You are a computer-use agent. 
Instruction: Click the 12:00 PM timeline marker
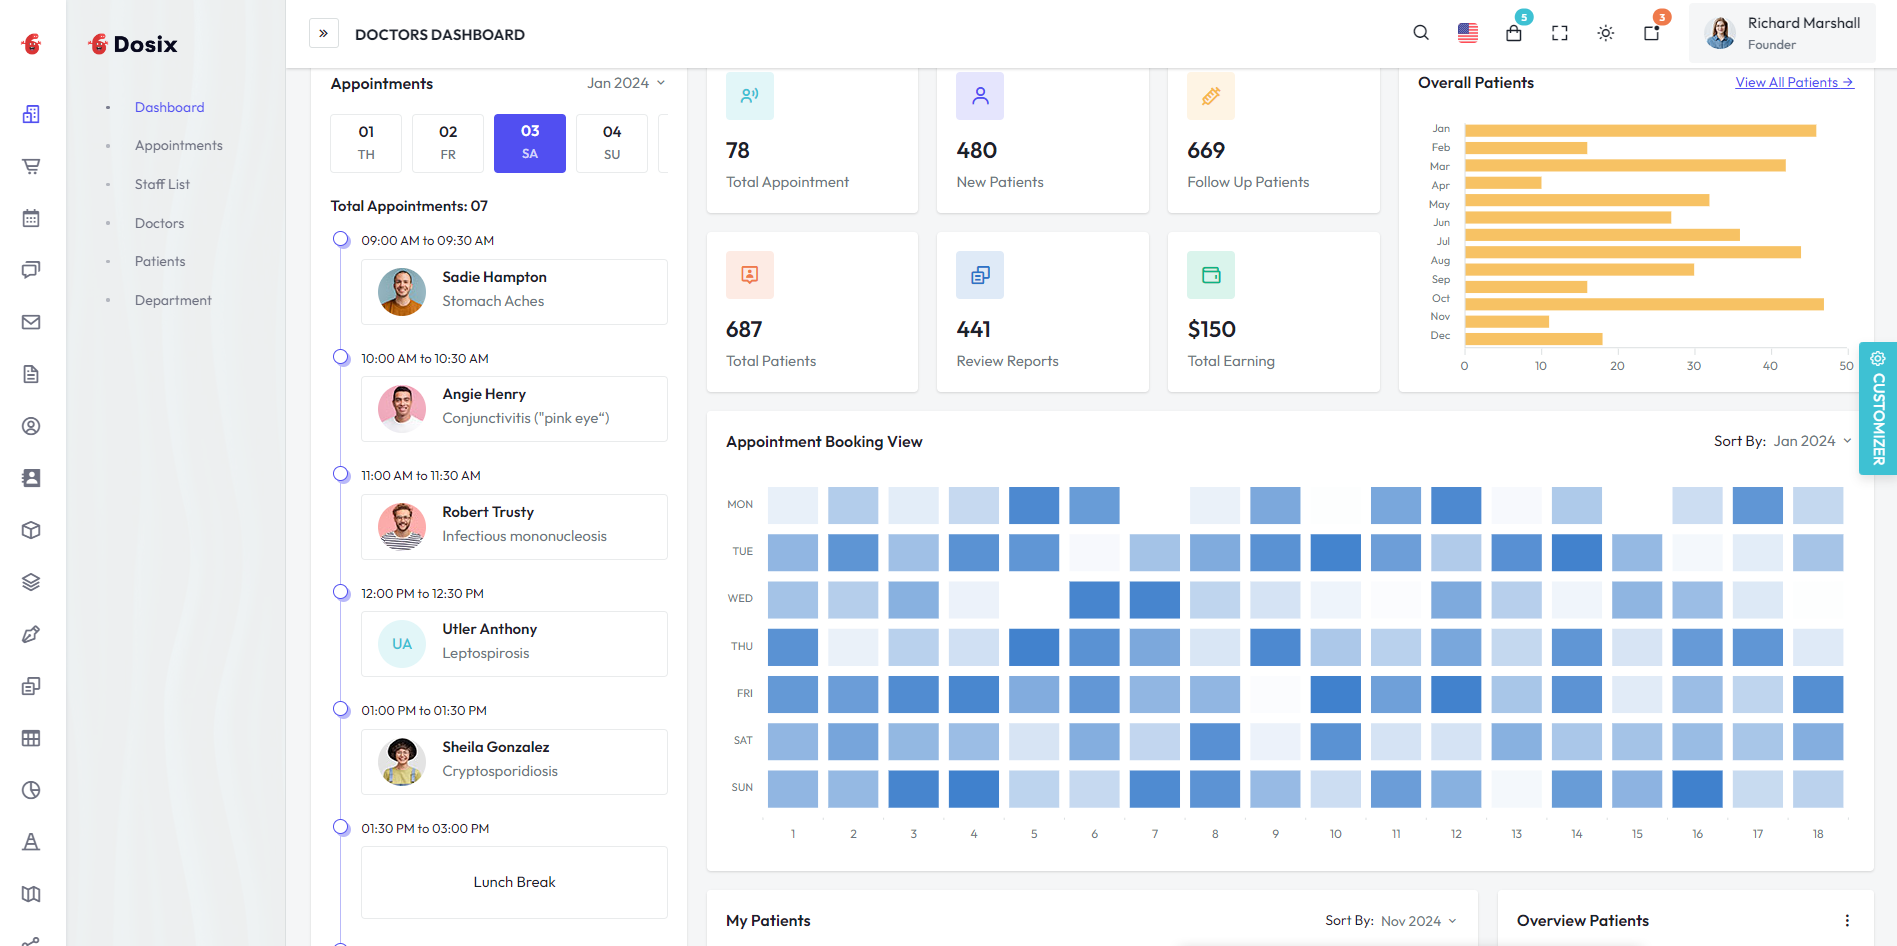click(341, 592)
